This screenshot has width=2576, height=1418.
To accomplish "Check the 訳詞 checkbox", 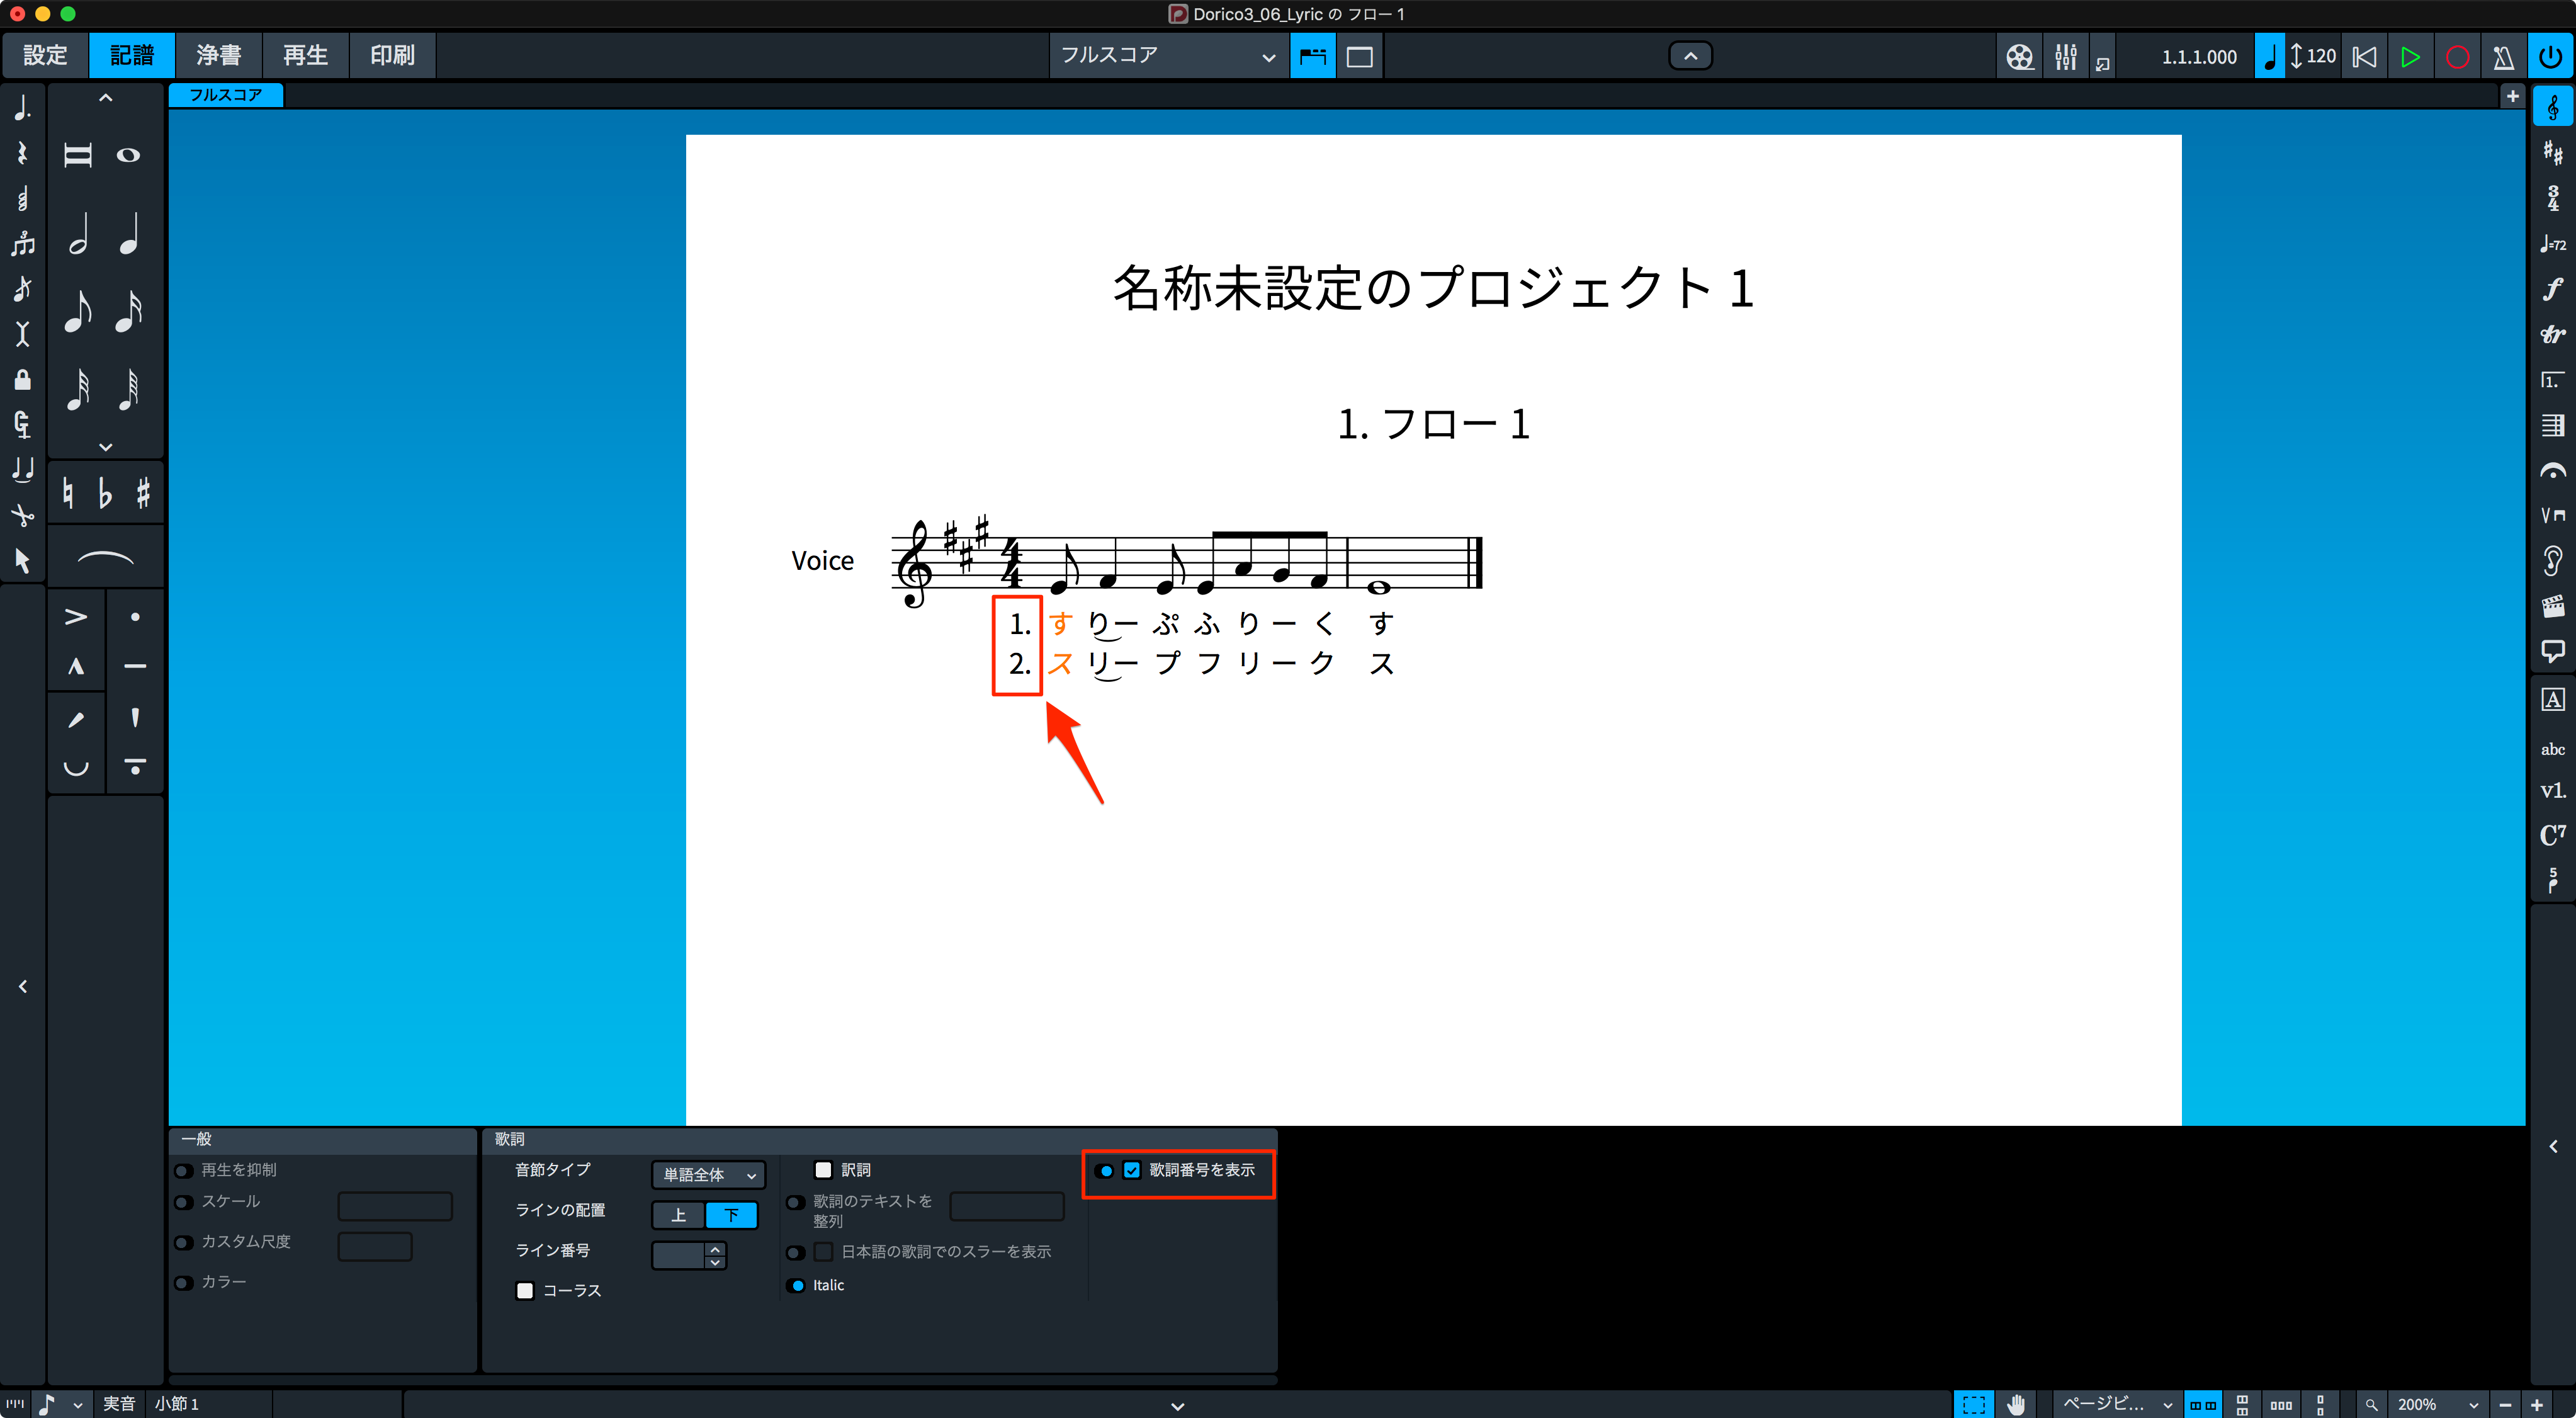I will [824, 1170].
